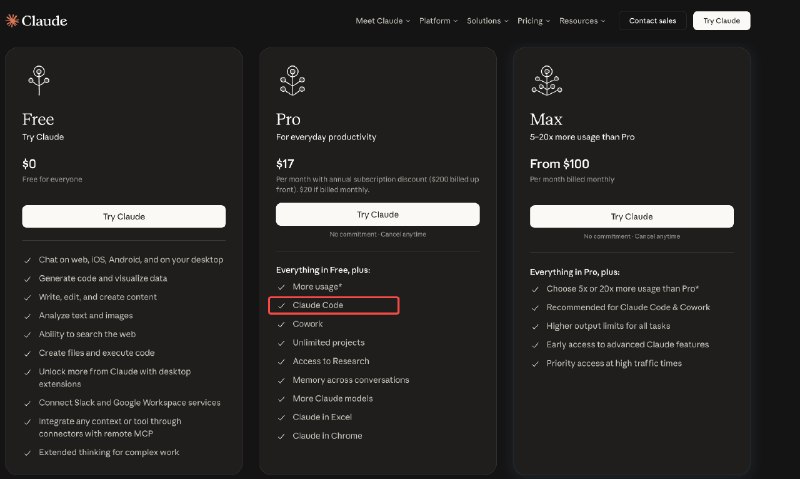Viewport: 800px width, 479px height.
Task: Expand the Solutions navigation dropdown
Action: click(487, 21)
